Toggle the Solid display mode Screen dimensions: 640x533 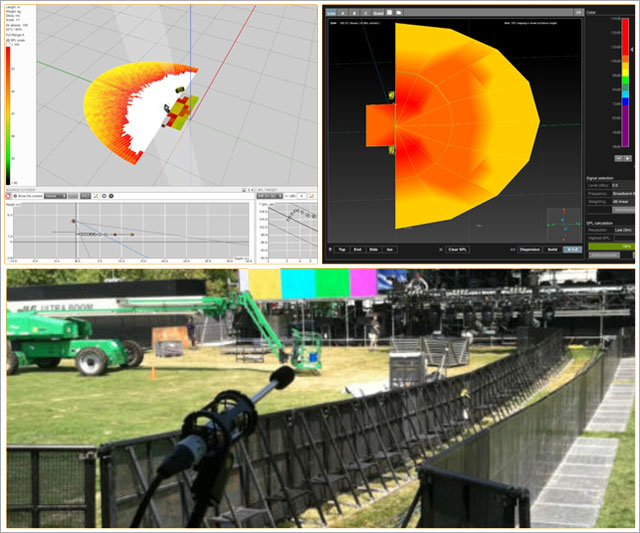551,247
